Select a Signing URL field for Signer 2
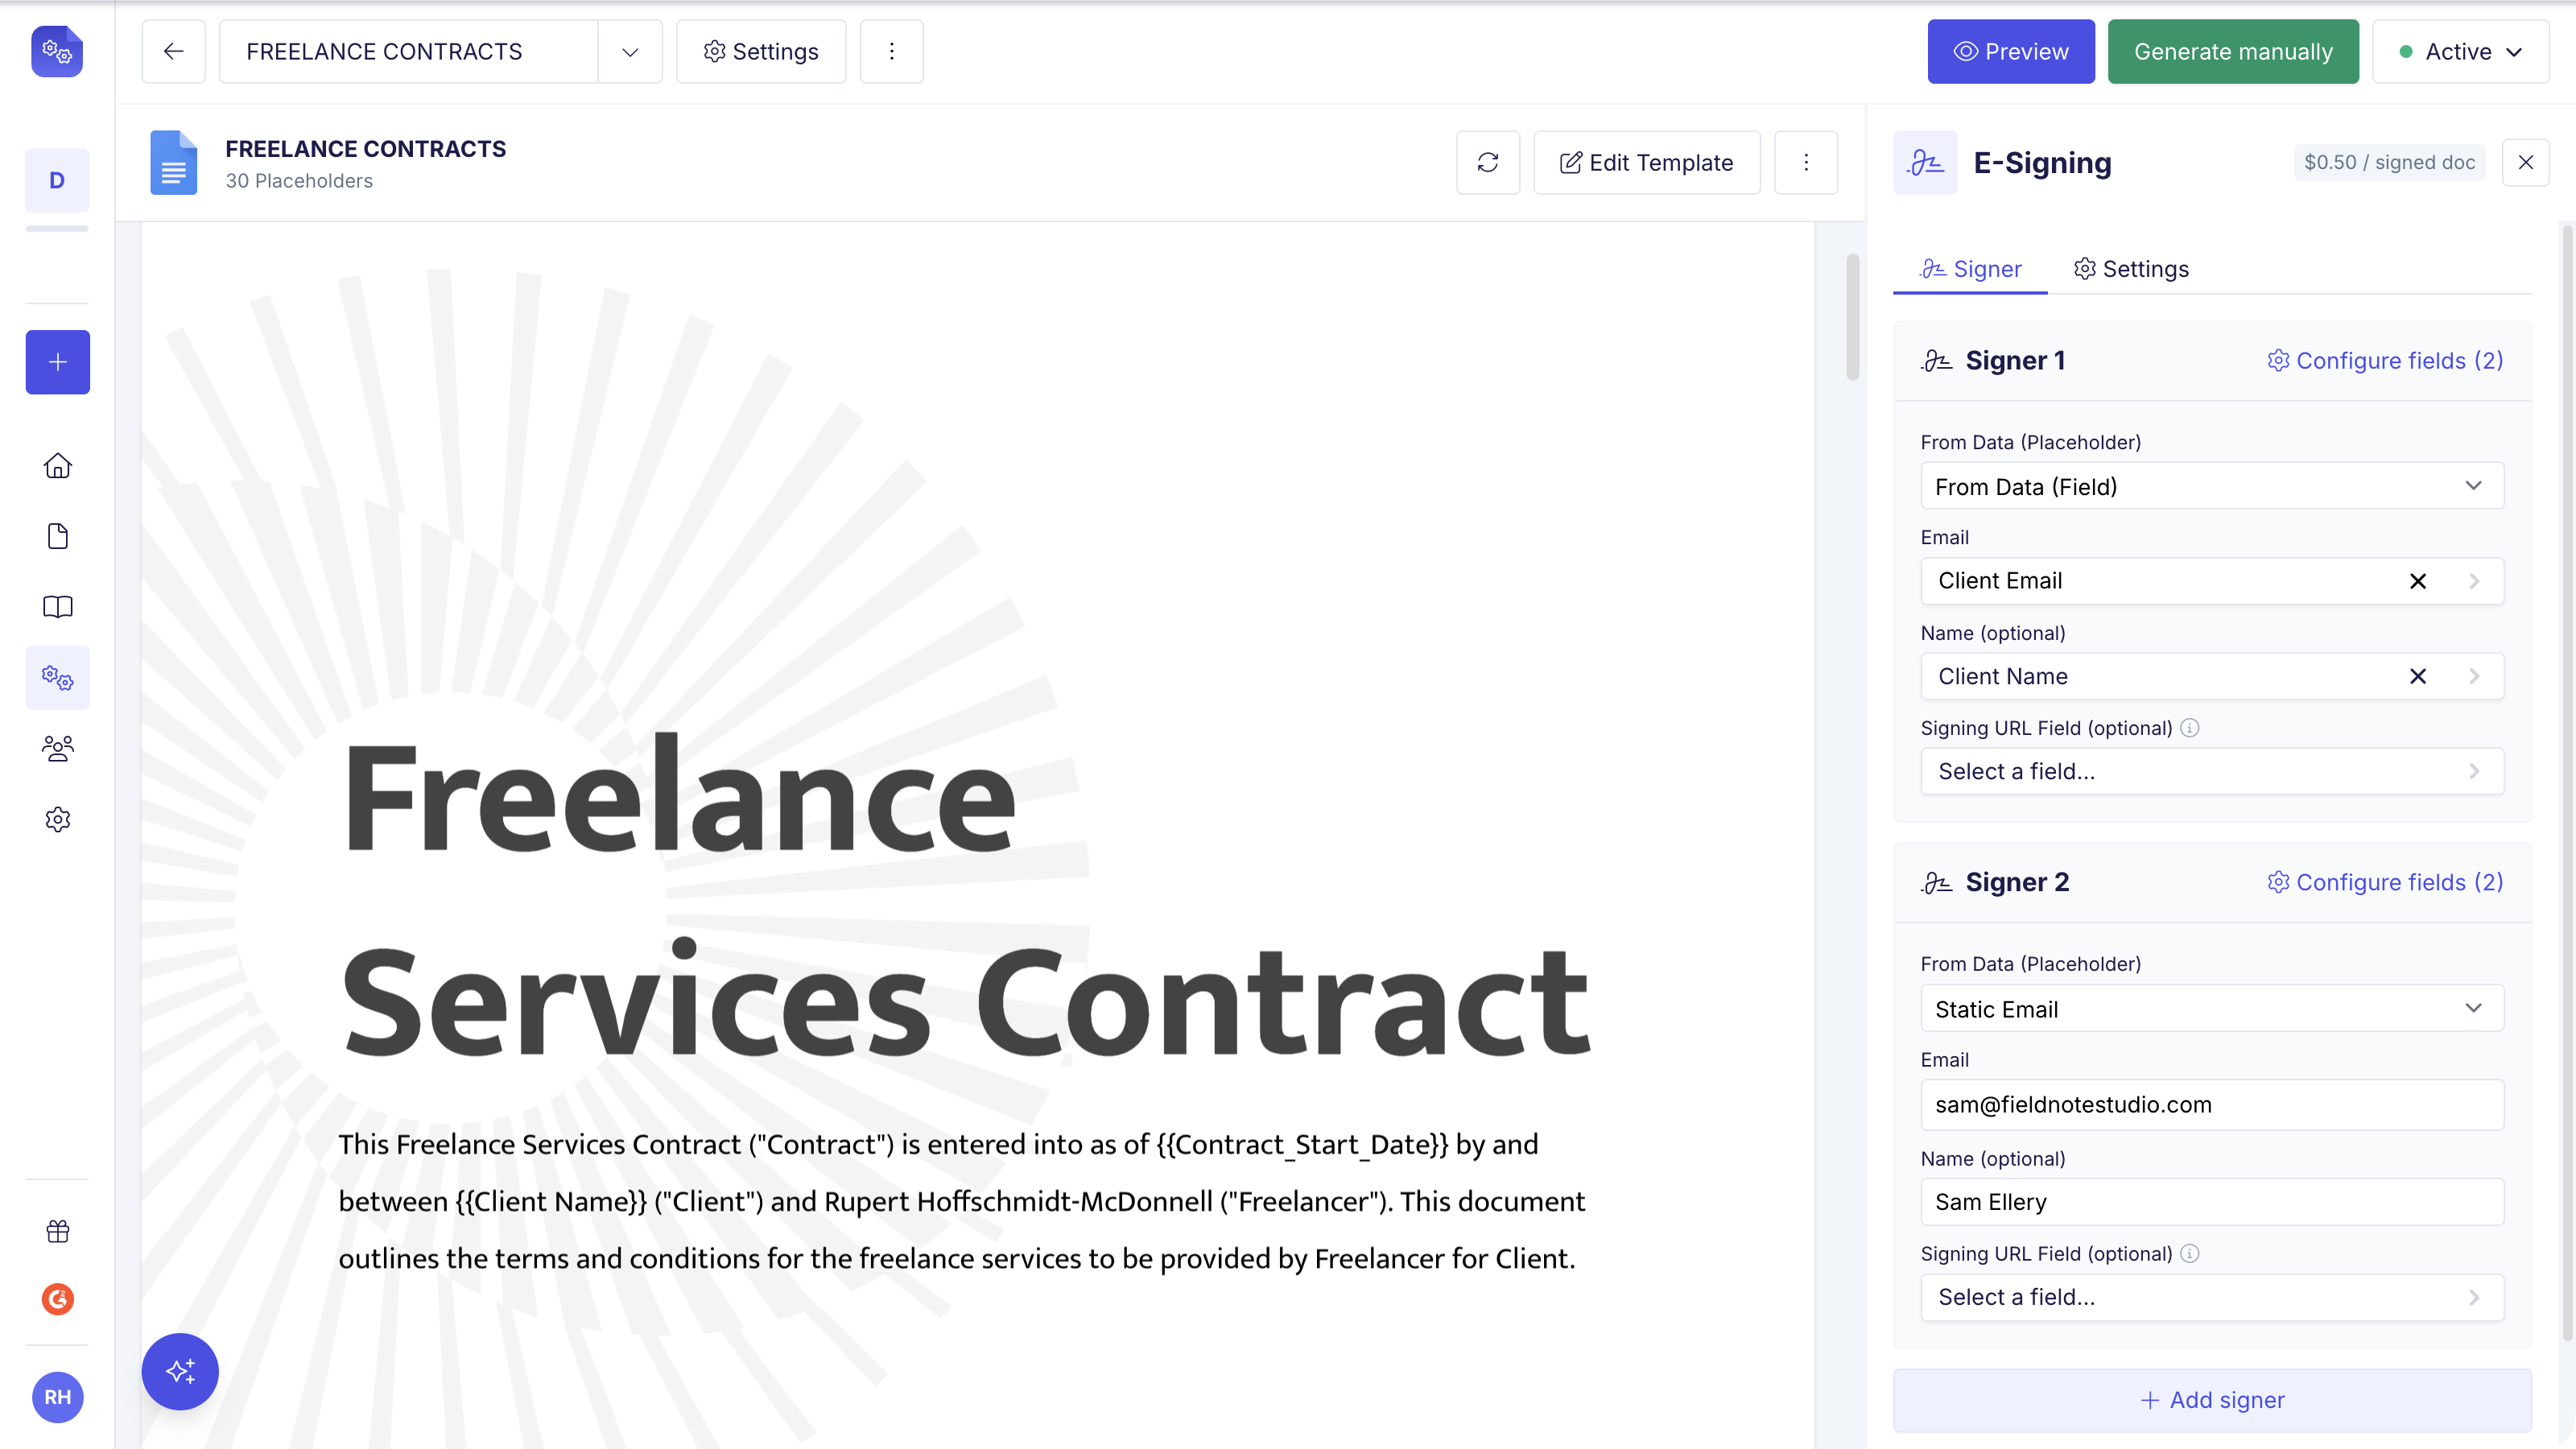Screen dimensions: 2576x1449 (x=2212, y=1297)
